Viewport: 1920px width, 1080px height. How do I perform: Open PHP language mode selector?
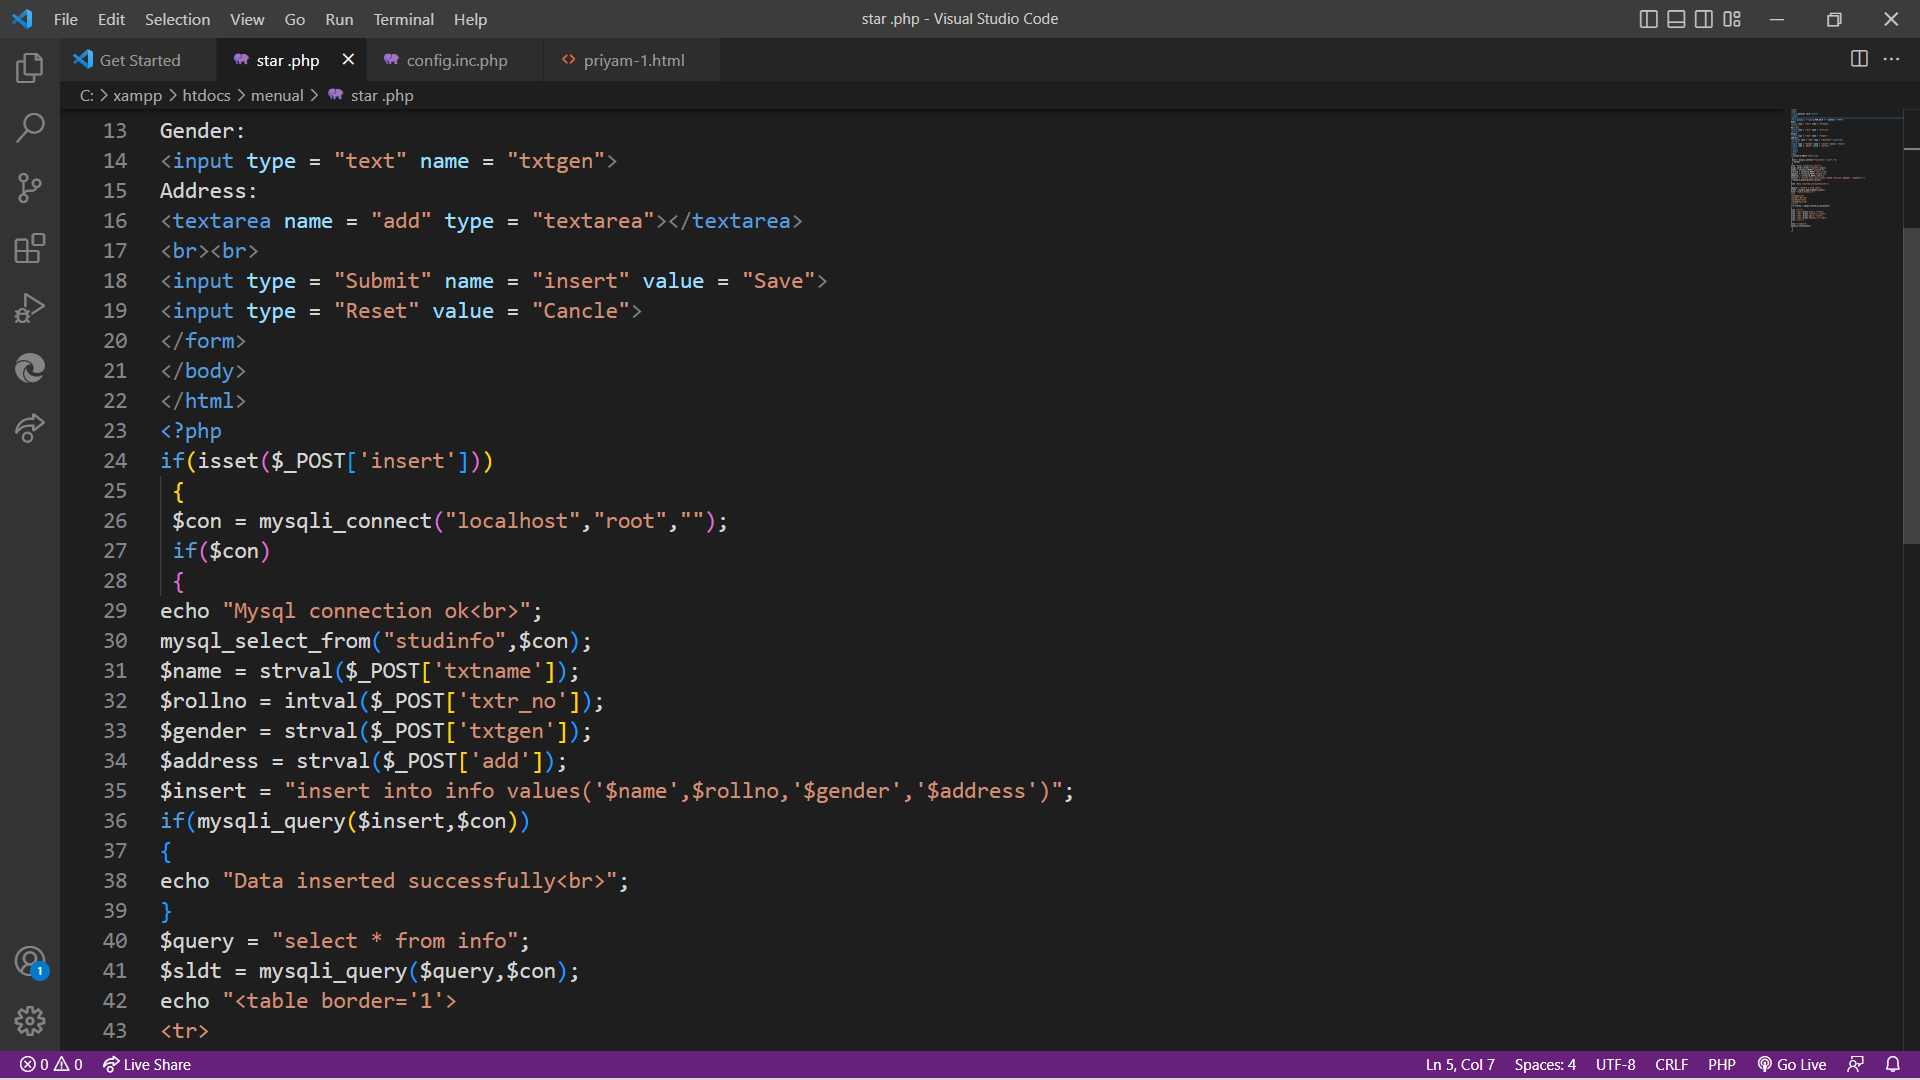coord(1721,1064)
